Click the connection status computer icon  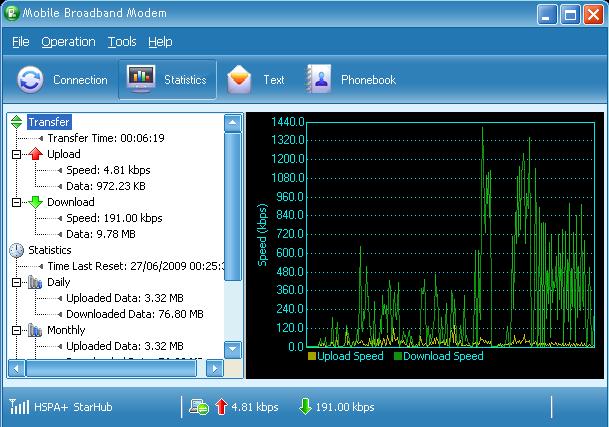(199, 407)
